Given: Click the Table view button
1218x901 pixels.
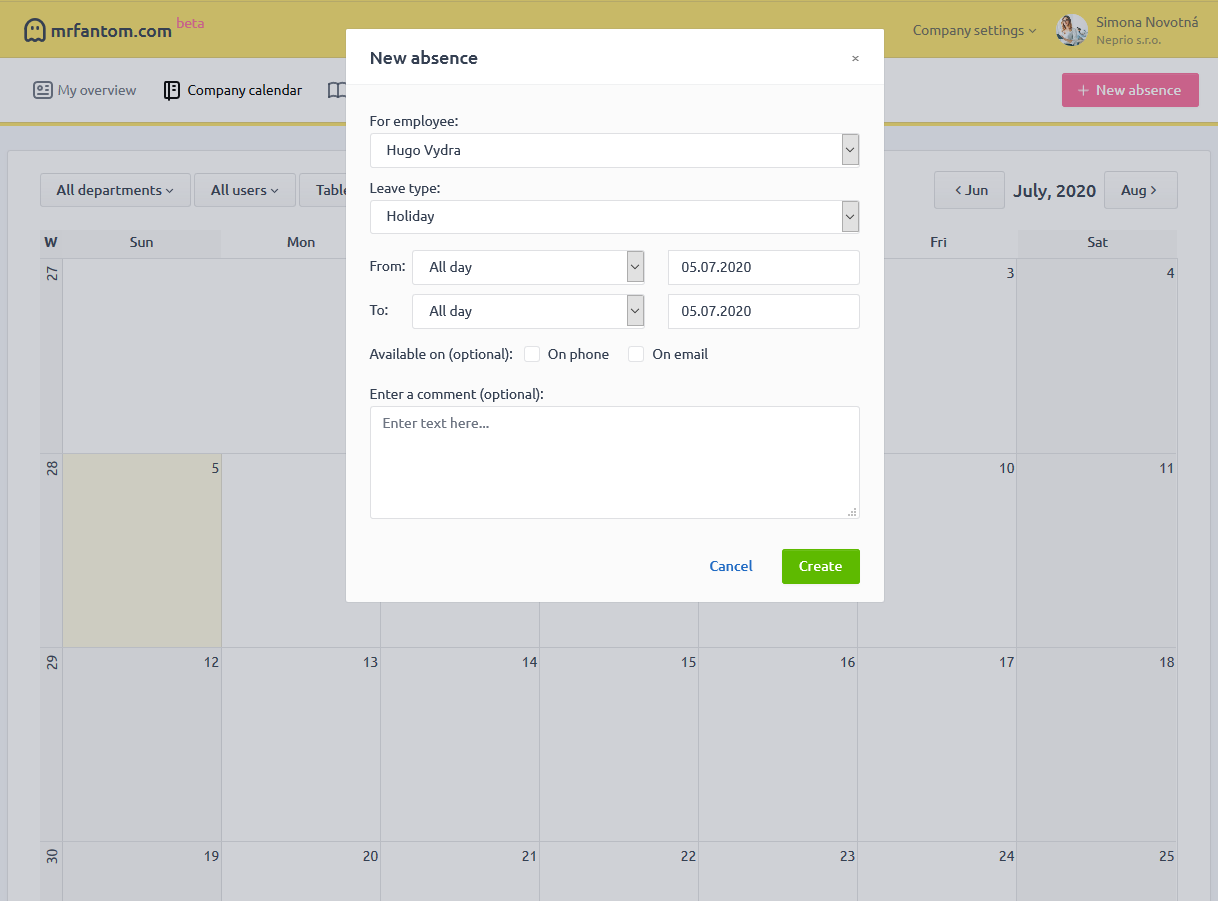Looking at the screenshot, I should pos(323,190).
